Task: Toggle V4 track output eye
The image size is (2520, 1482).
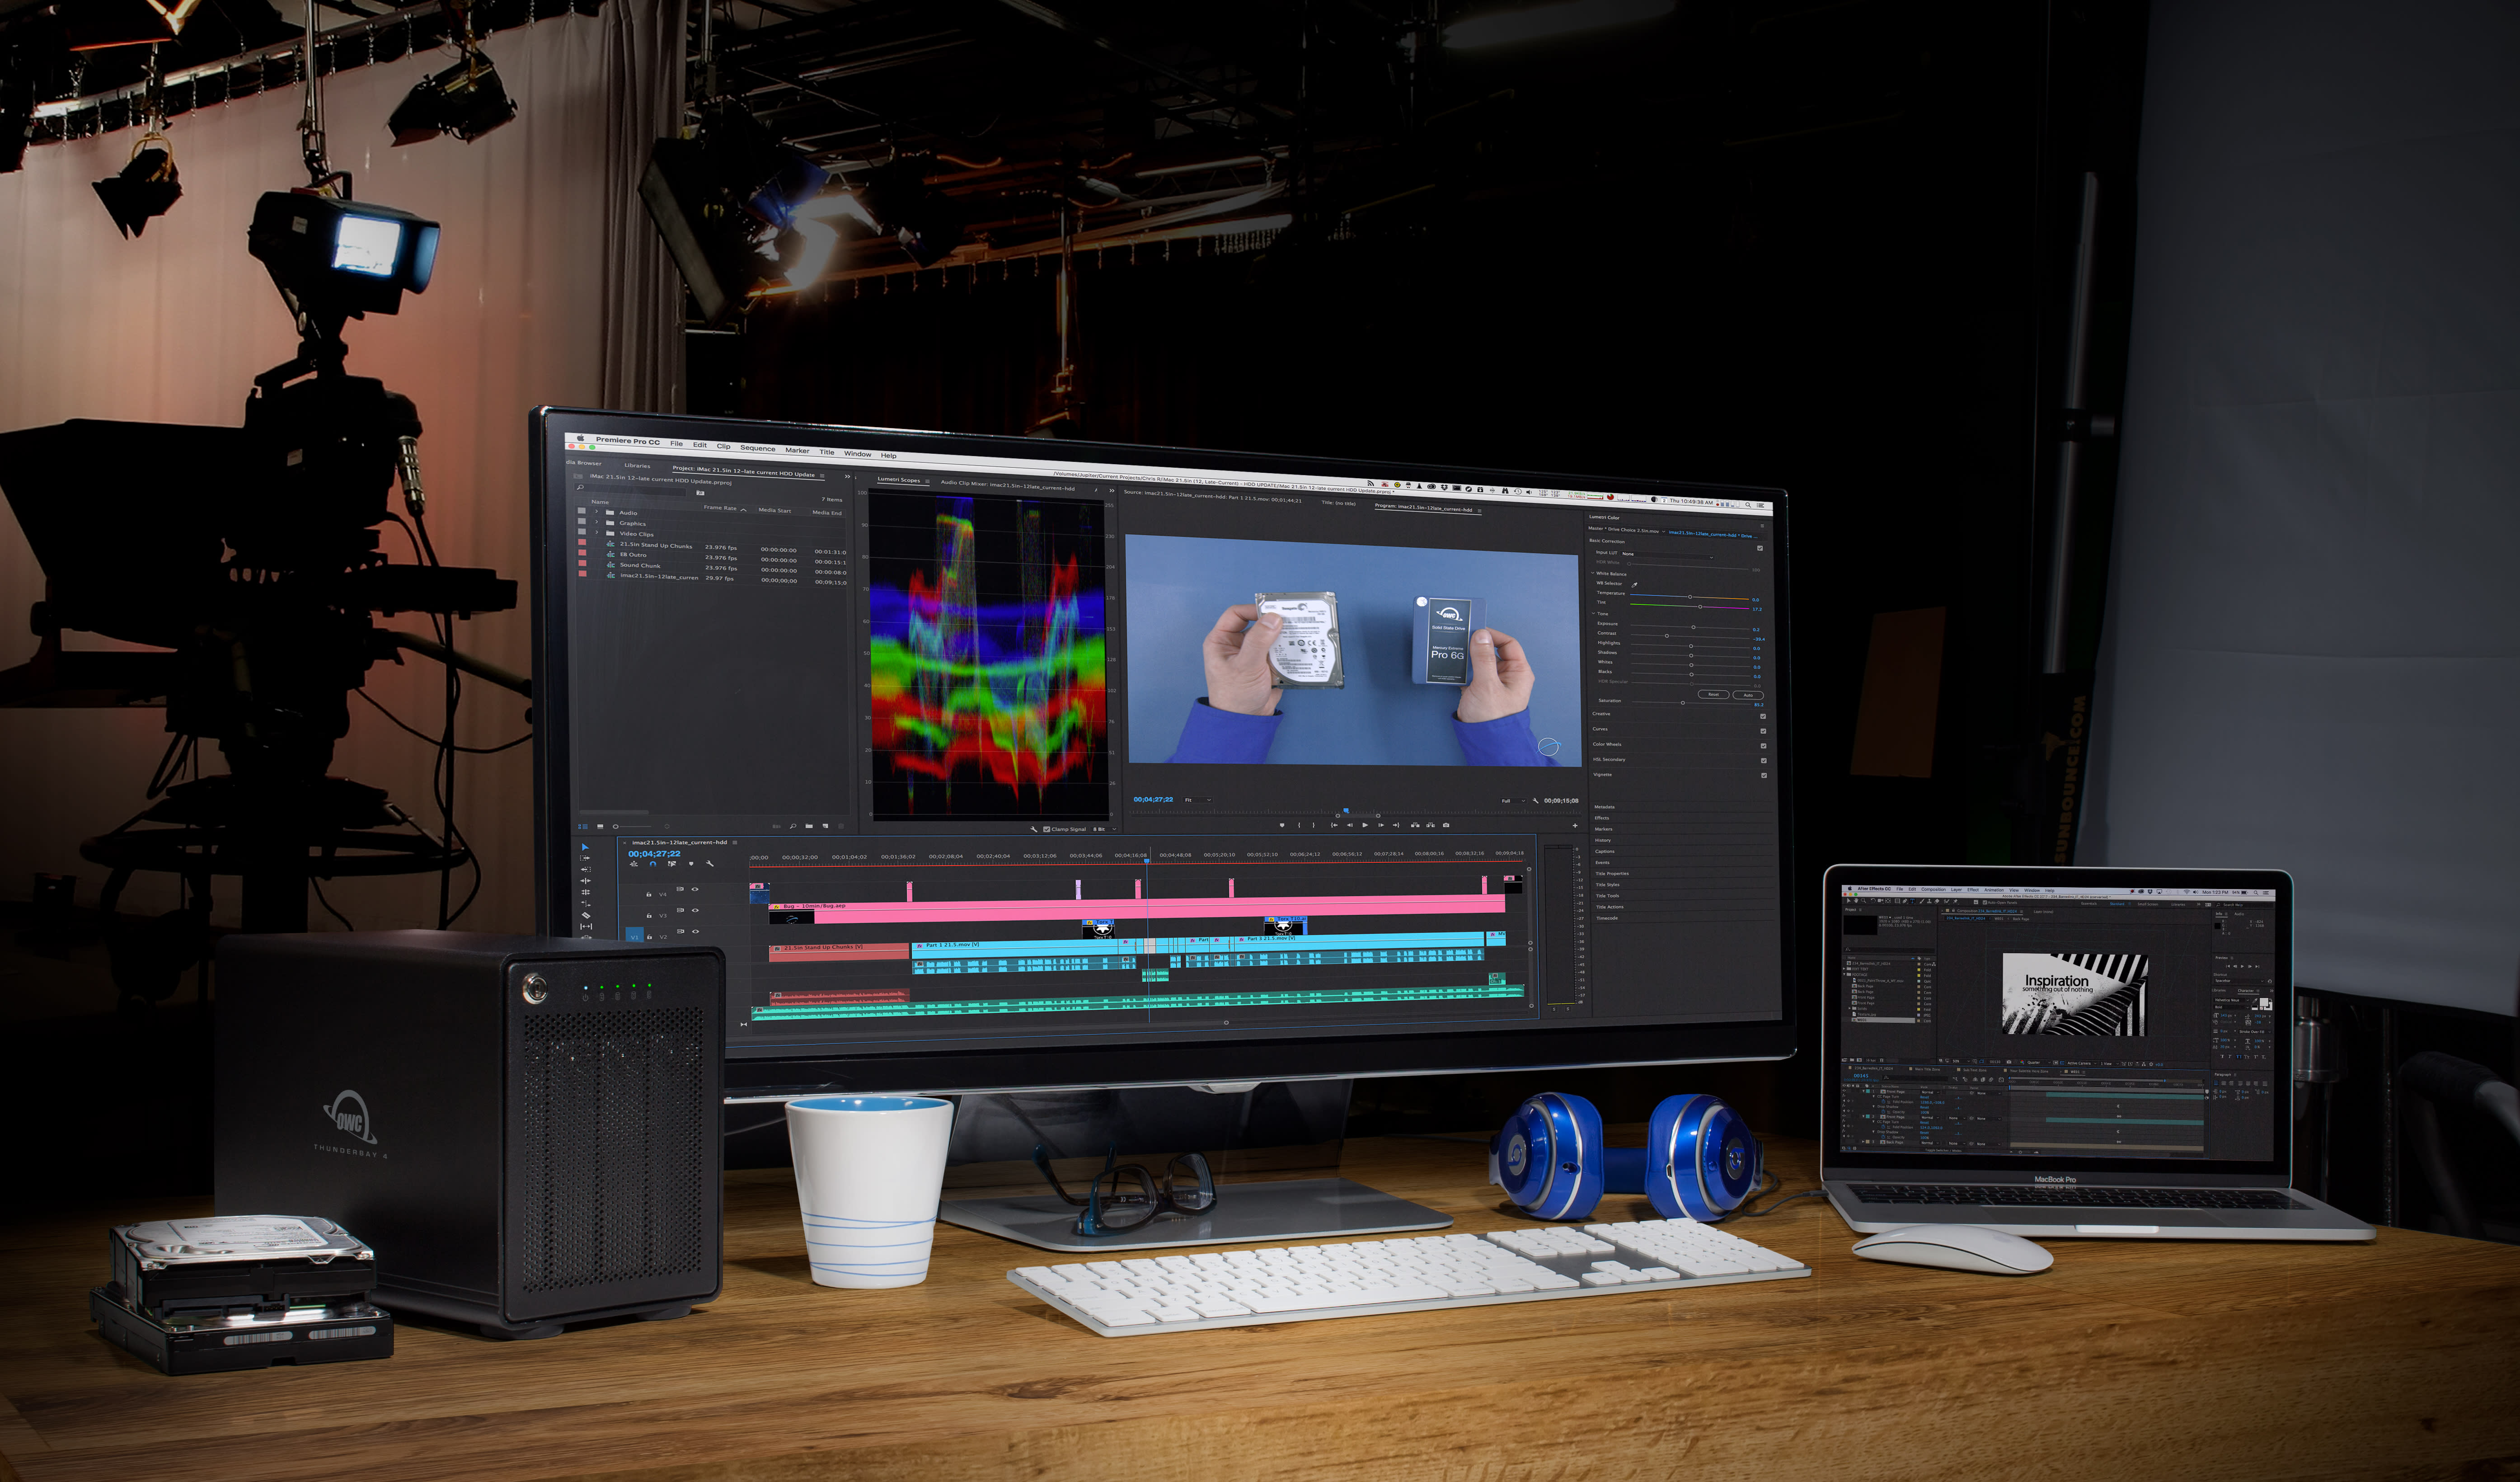Action: (x=695, y=889)
